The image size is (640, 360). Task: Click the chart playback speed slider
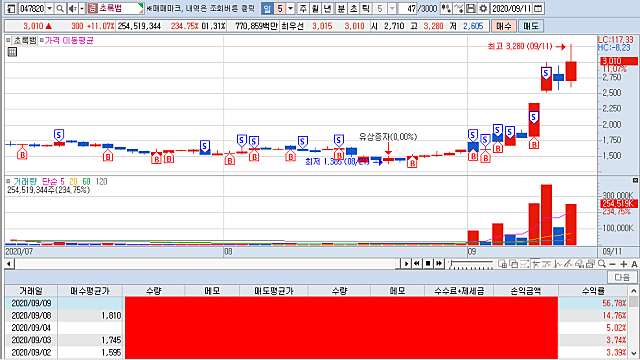(470, 264)
